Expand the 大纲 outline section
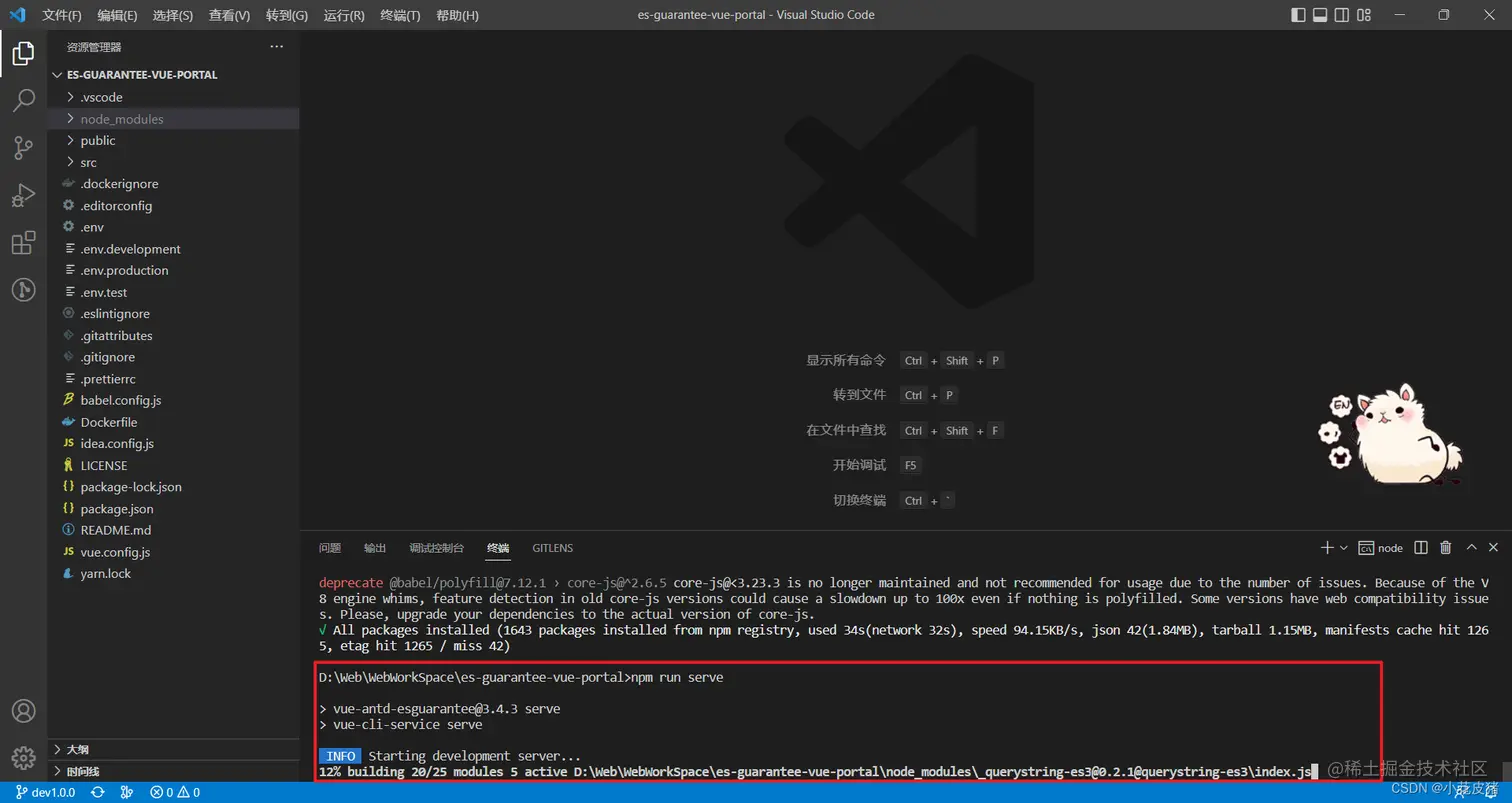The height and width of the screenshot is (803, 1512). point(173,749)
